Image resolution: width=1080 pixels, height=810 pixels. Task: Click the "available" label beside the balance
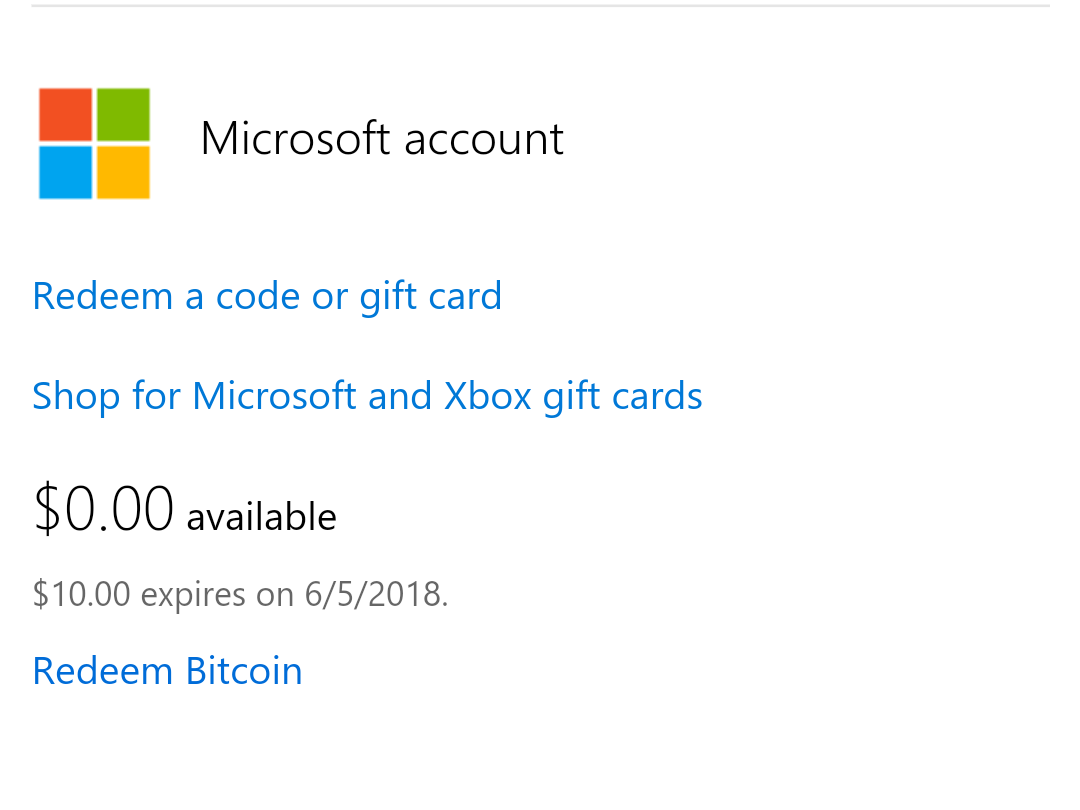click(x=262, y=517)
